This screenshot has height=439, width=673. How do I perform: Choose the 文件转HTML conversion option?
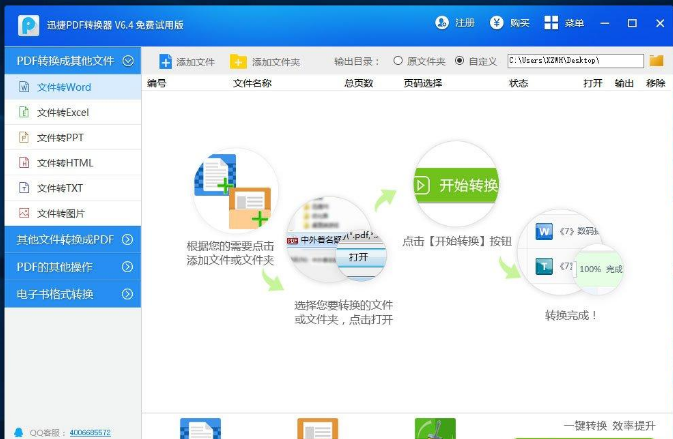65,163
